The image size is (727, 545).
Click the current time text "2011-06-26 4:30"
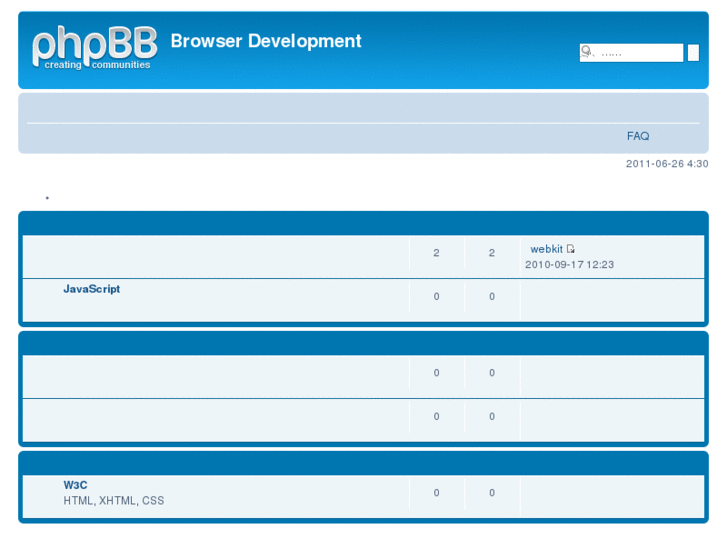coord(667,164)
